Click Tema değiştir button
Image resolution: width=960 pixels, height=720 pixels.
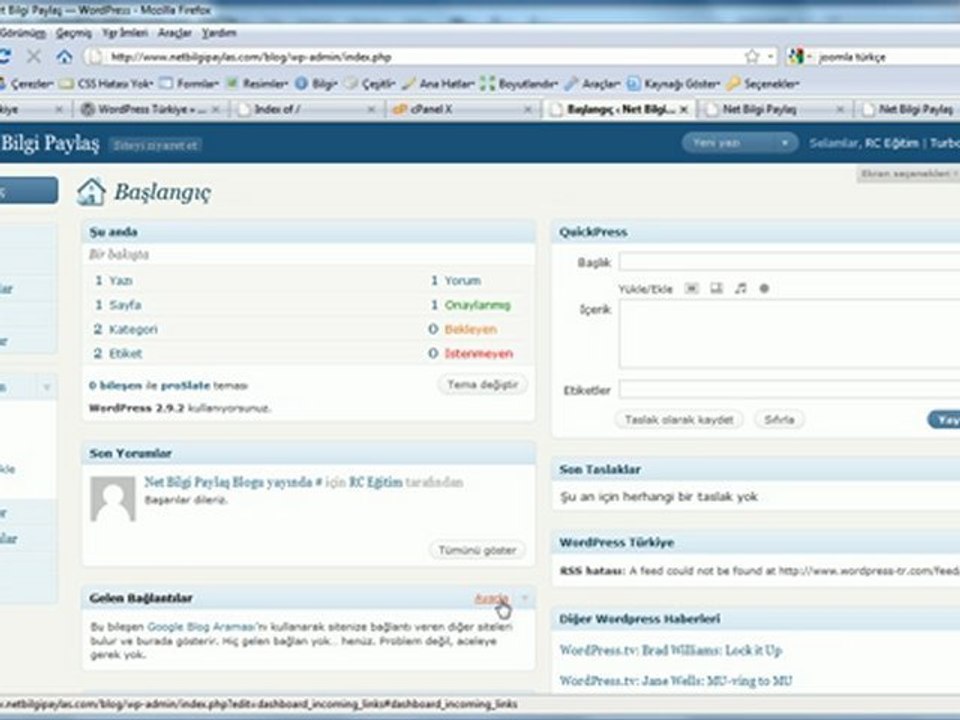tap(482, 384)
